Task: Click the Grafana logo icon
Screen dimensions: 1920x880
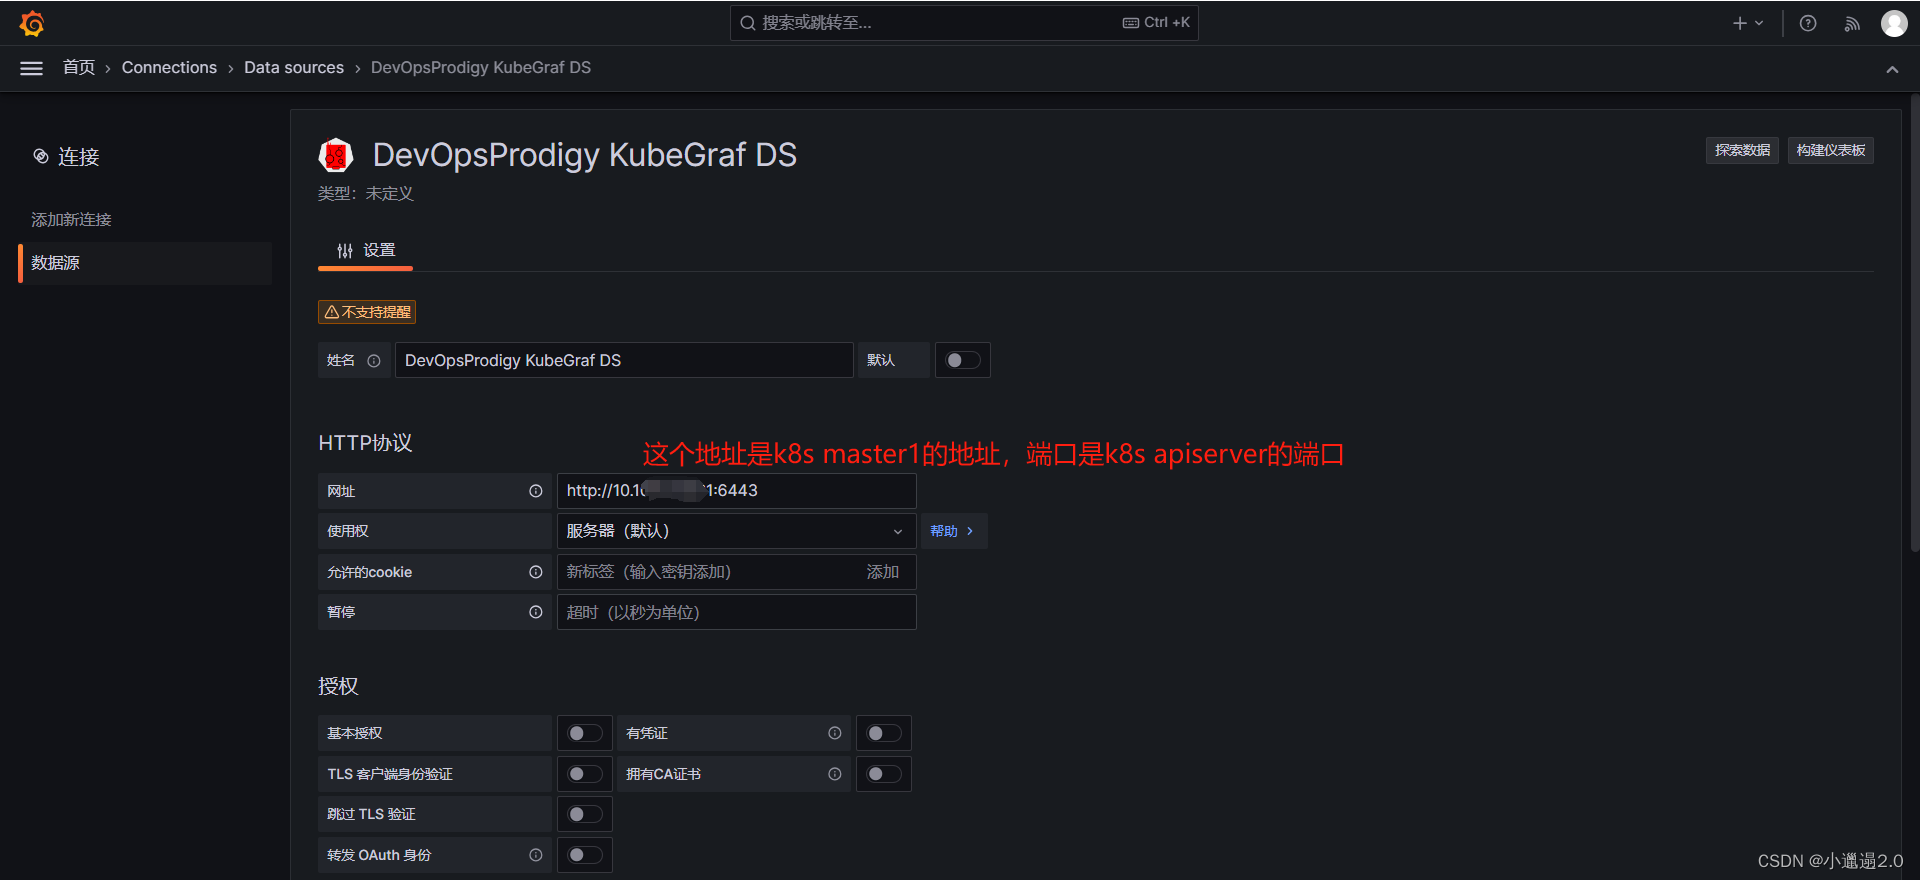Action: [32, 23]
